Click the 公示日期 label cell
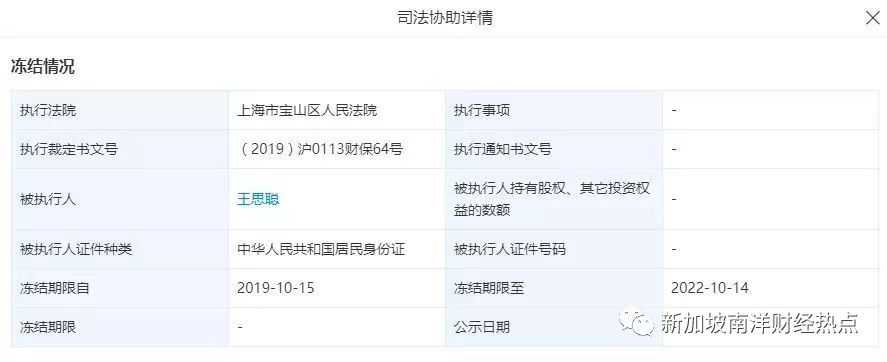887x362 pixels. coord(554,327)
